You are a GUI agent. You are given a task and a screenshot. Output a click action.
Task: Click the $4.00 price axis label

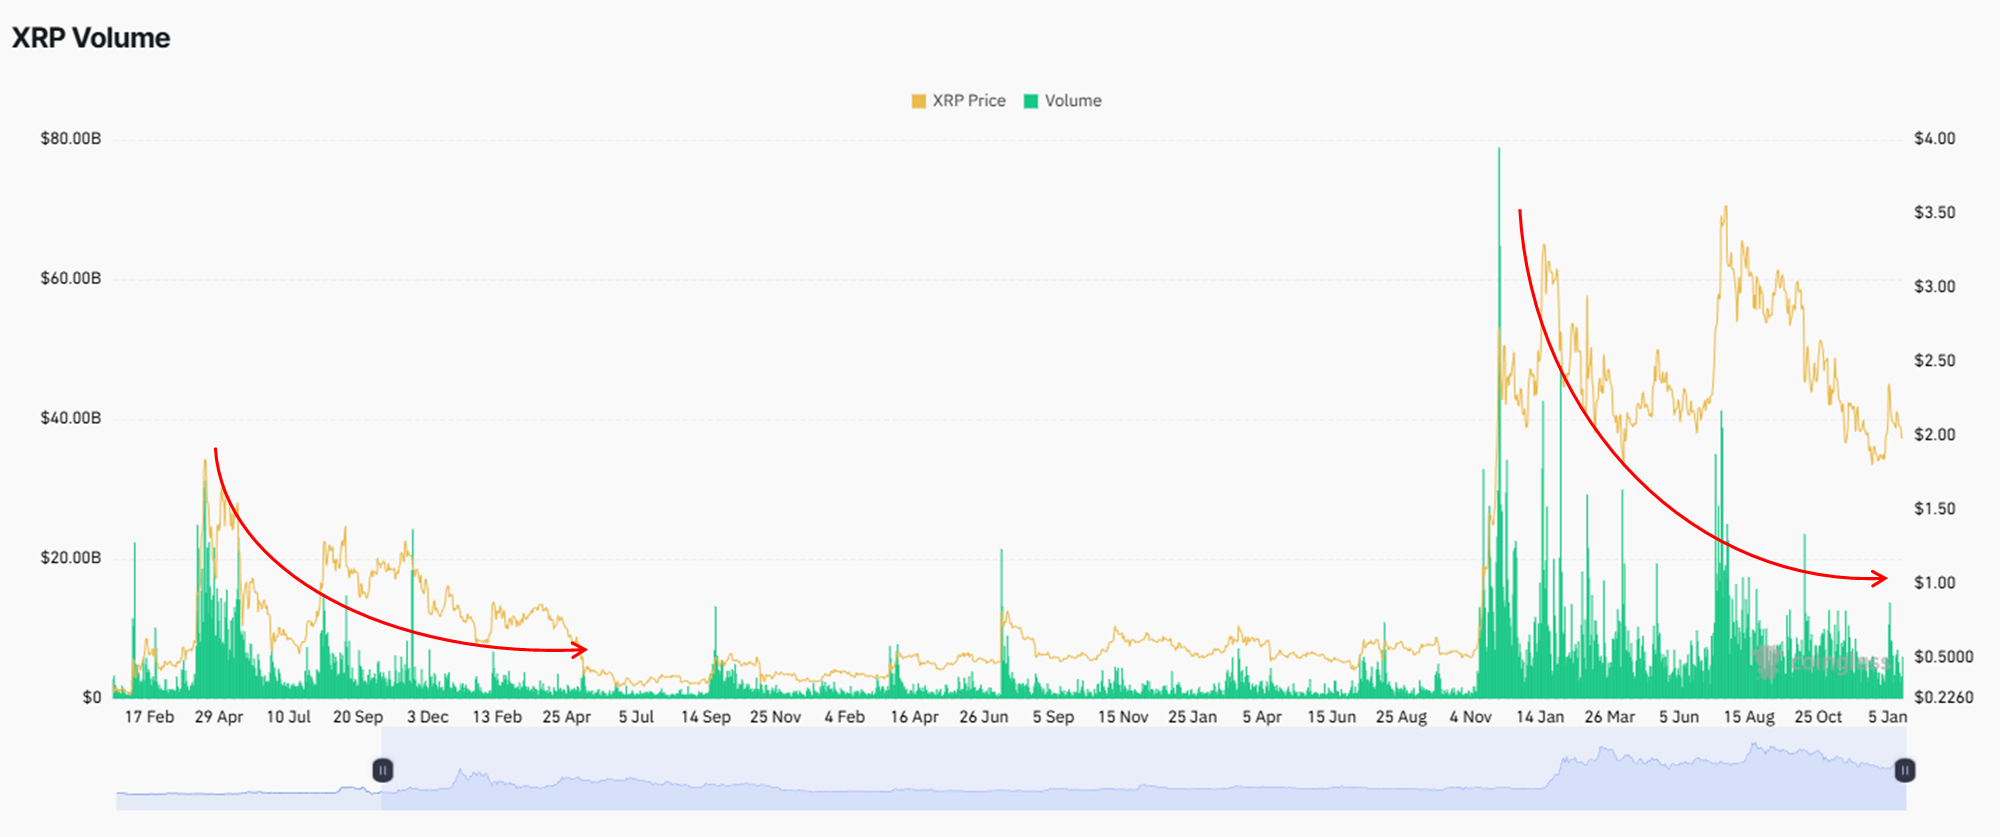[x=1934, y=138]
